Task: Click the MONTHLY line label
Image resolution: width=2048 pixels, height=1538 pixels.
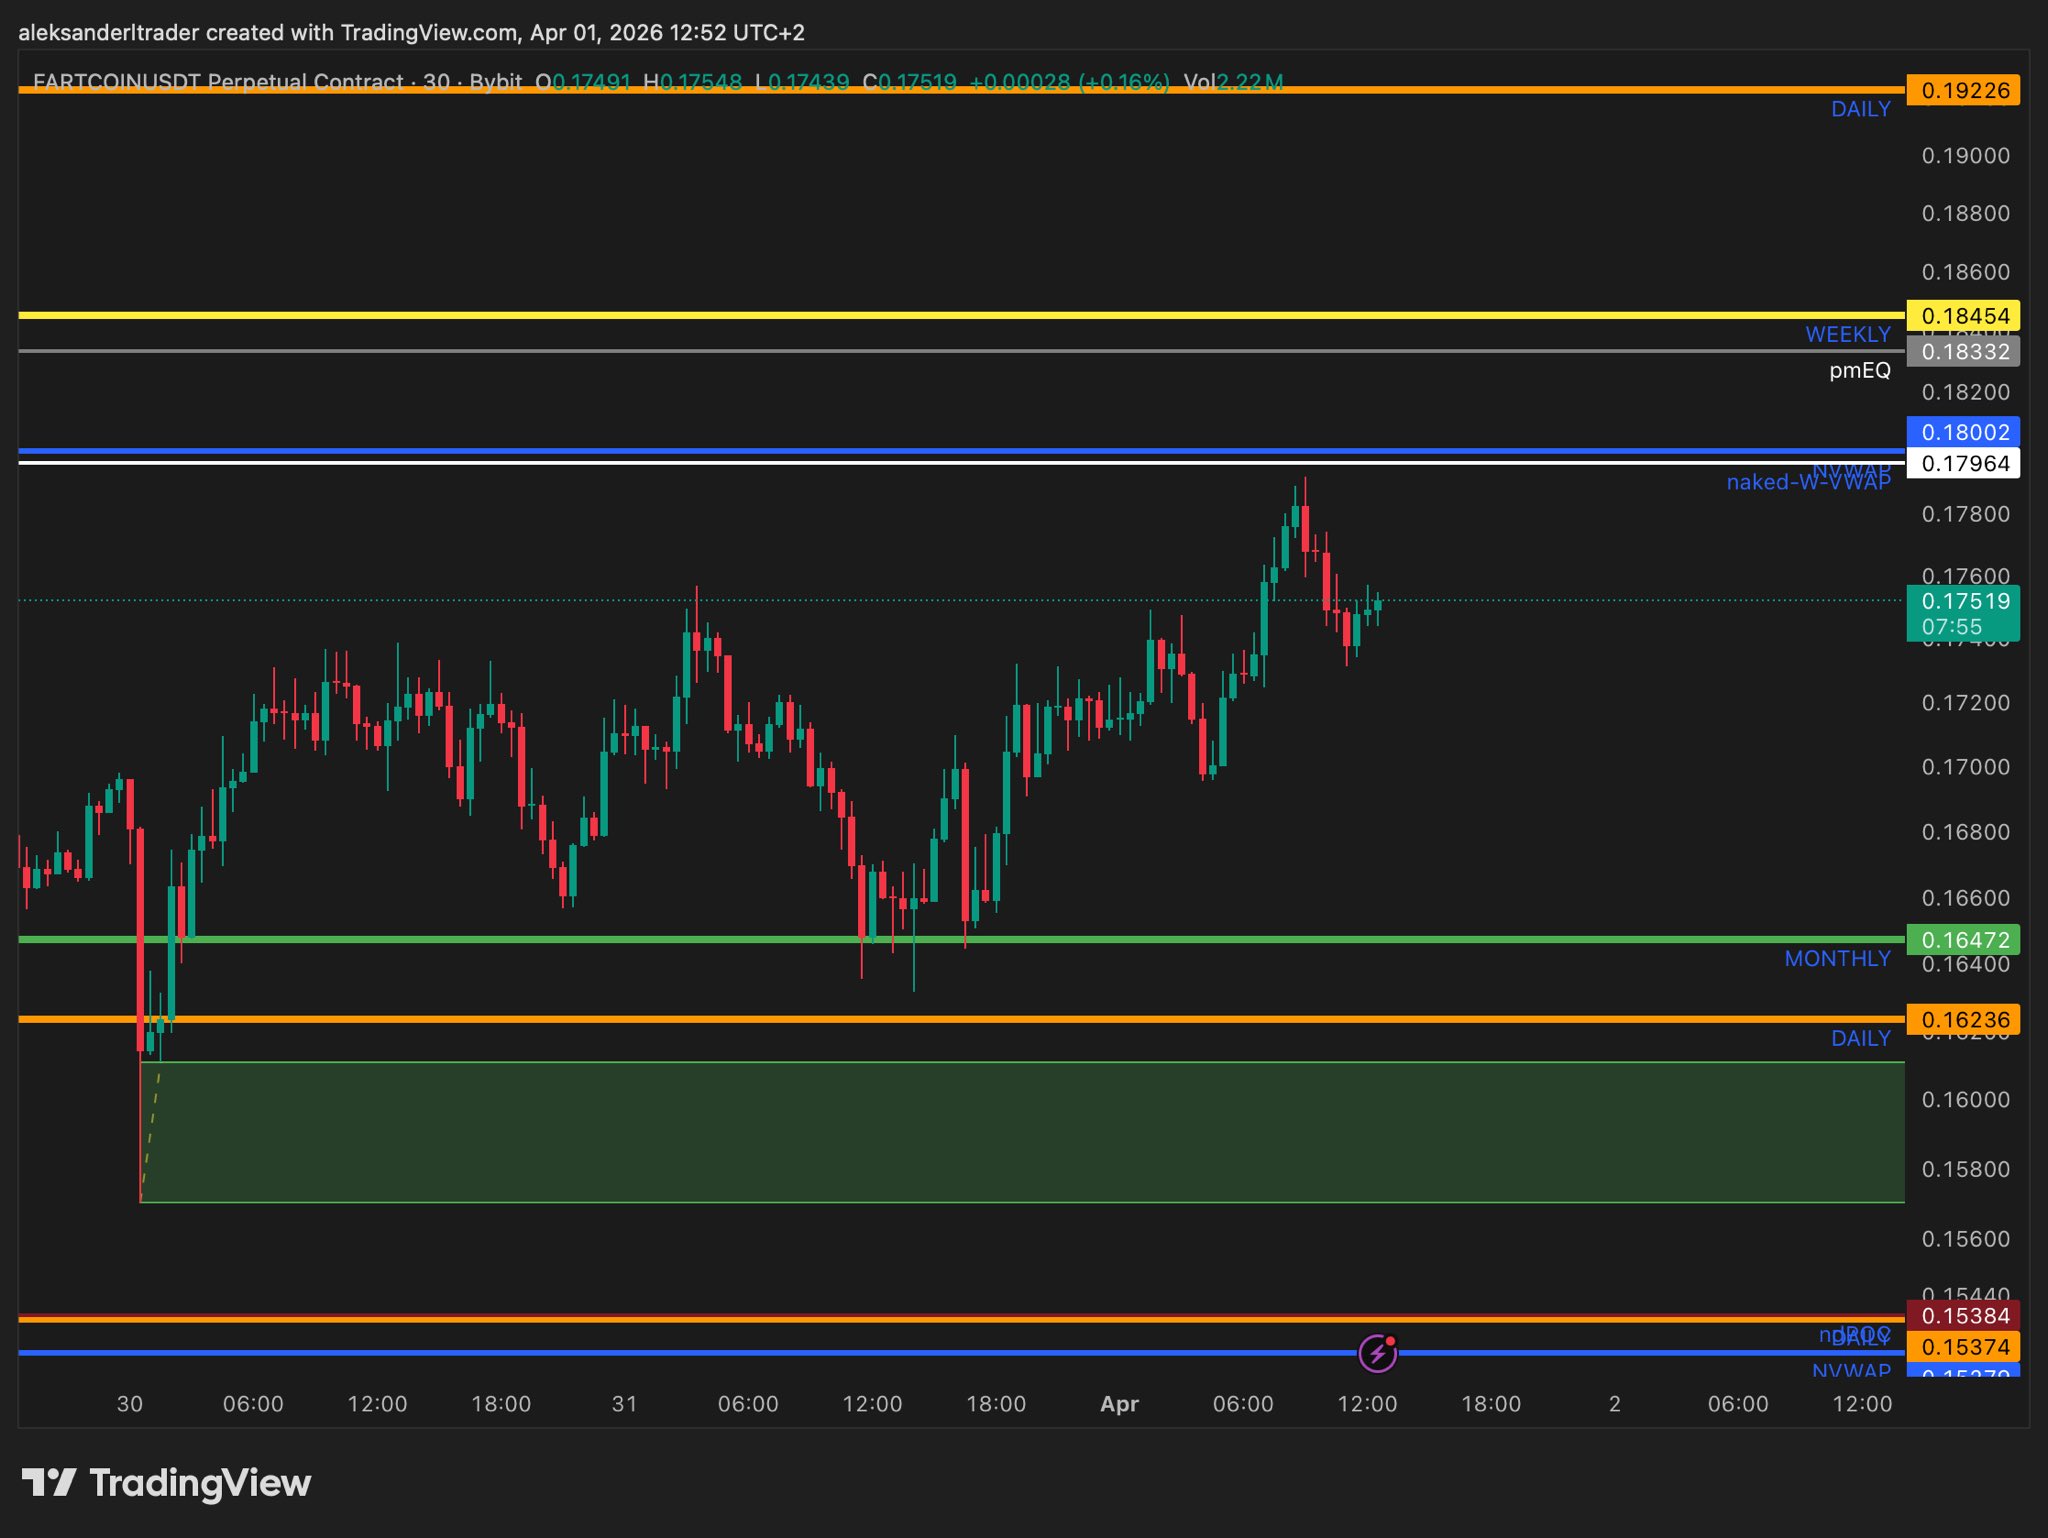Action: [x=1837, y=958]
